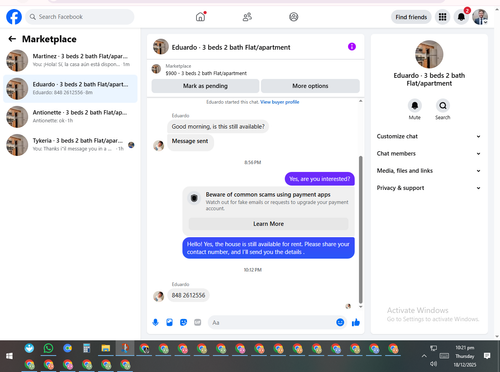The image size is (500, 372).
Task: Open the notifications bell
Action: 461,17
